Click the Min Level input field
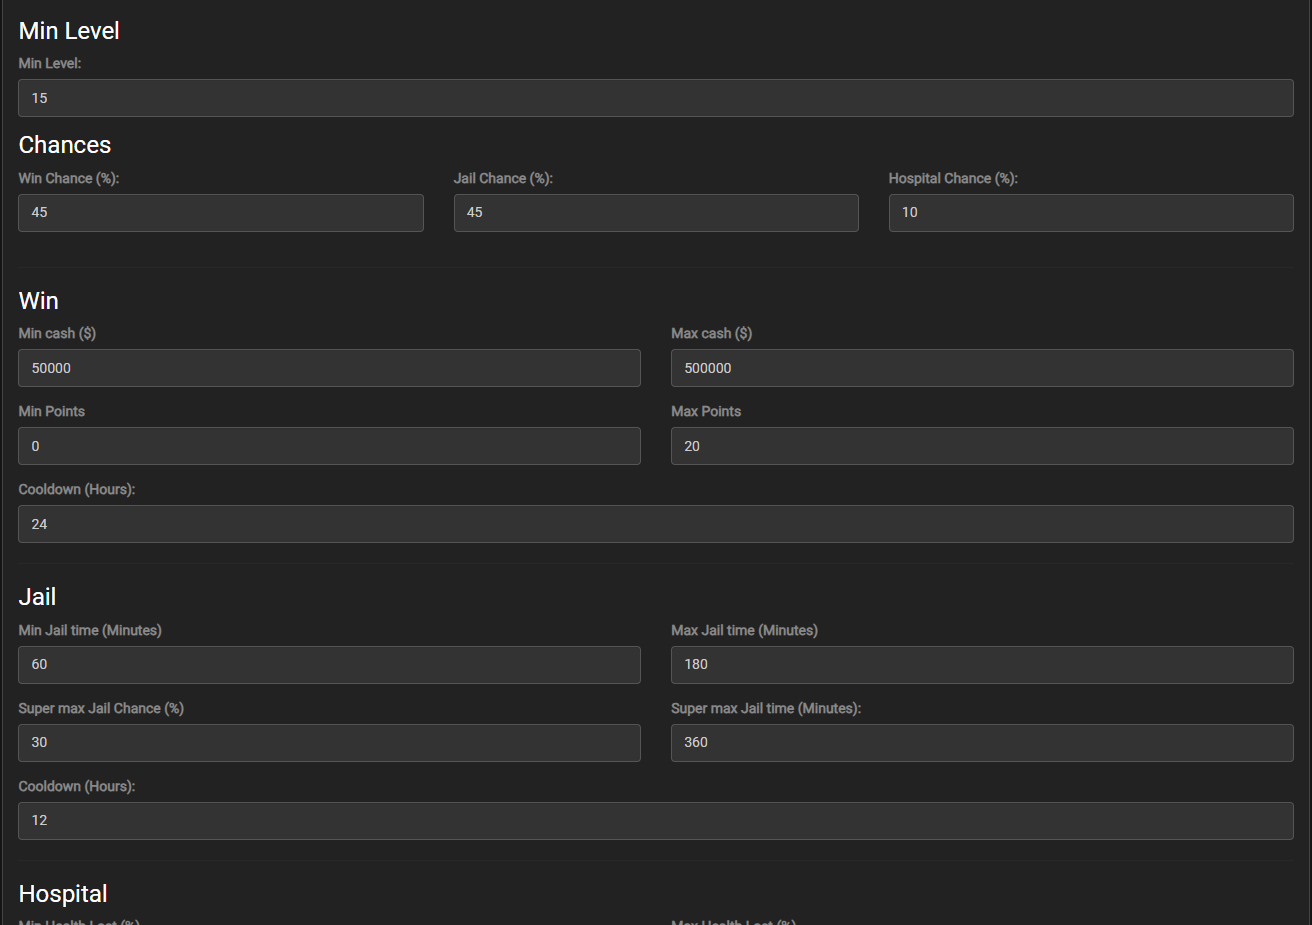Viewport: 1312px width, 925px height. click(x=655, y=98)
